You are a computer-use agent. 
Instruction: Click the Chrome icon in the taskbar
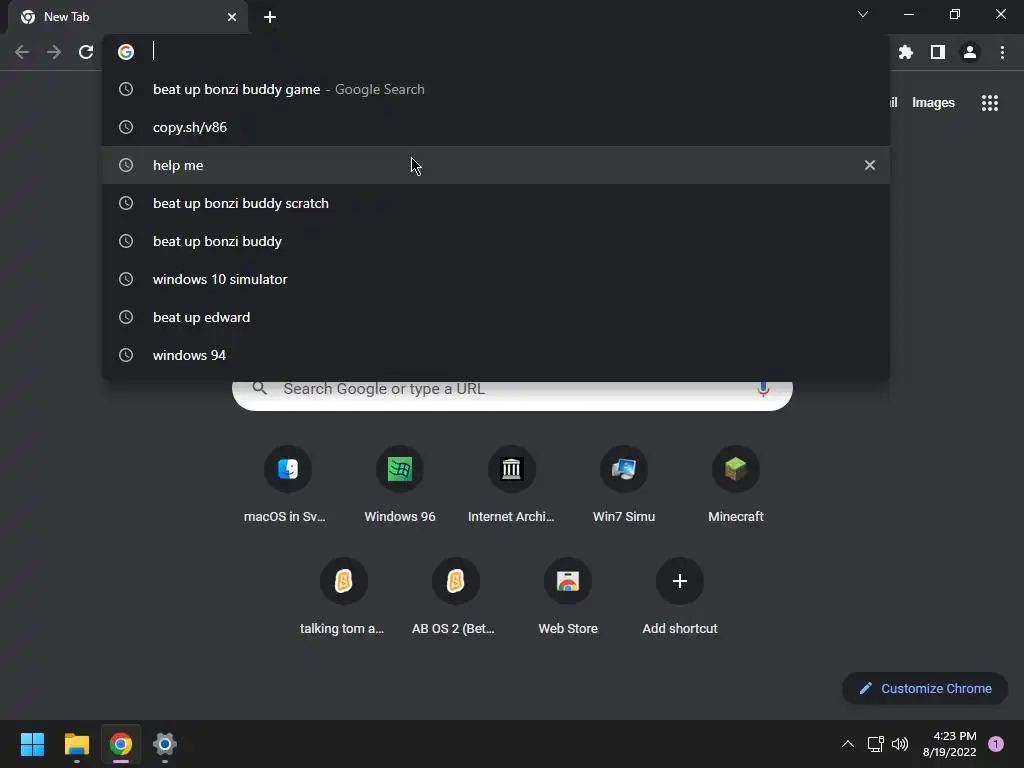click(x=121, y=744)
